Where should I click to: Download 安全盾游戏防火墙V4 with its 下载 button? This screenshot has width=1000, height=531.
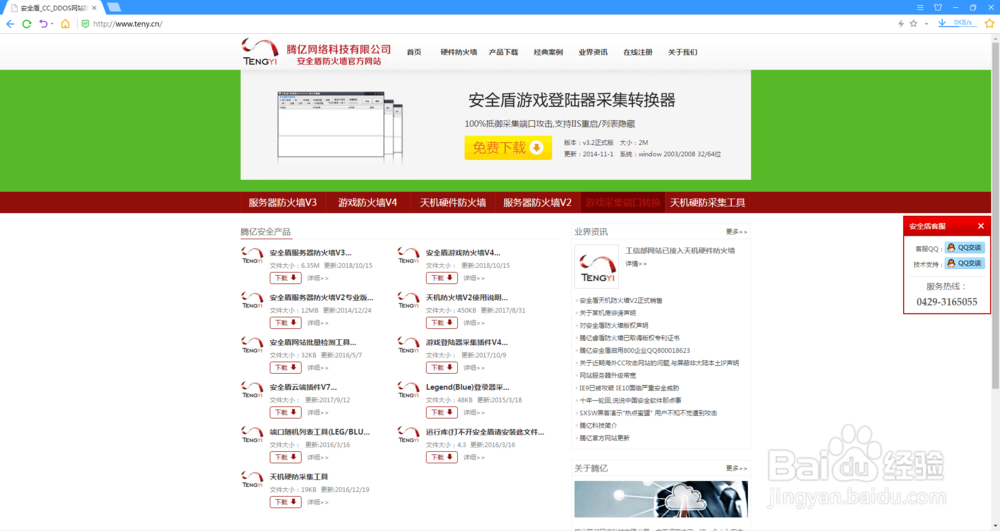[x=441, y=278]
